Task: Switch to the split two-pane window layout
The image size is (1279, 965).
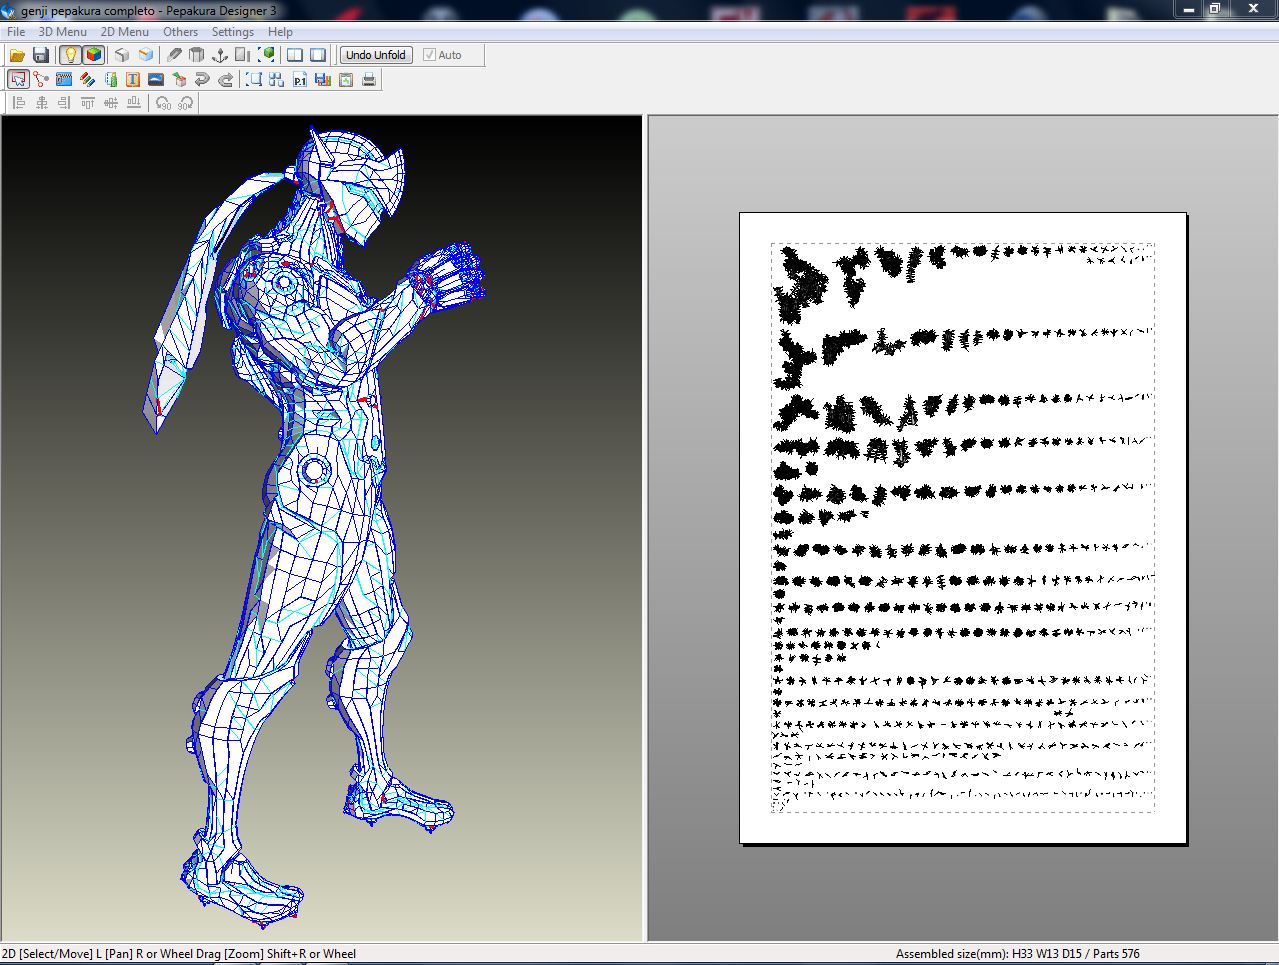Action: [295, 55]
